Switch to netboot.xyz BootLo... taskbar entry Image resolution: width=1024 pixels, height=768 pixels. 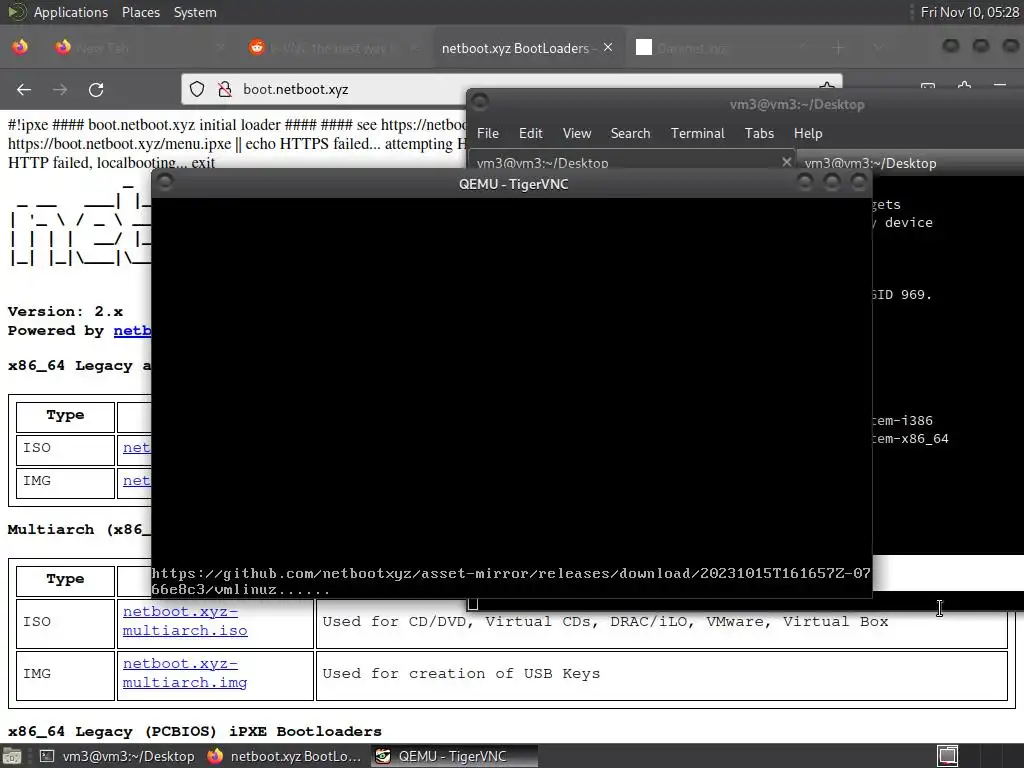[285, 756]
